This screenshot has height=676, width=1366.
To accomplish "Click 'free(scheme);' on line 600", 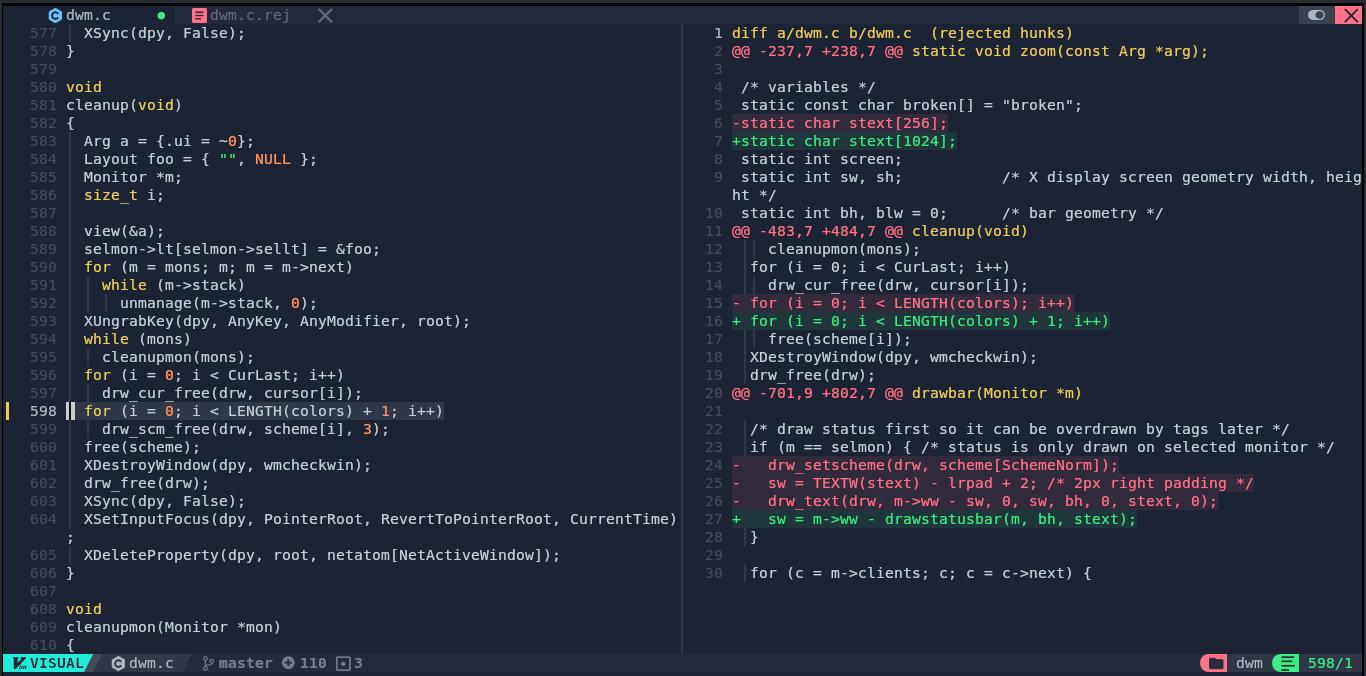I will point(142,447).
